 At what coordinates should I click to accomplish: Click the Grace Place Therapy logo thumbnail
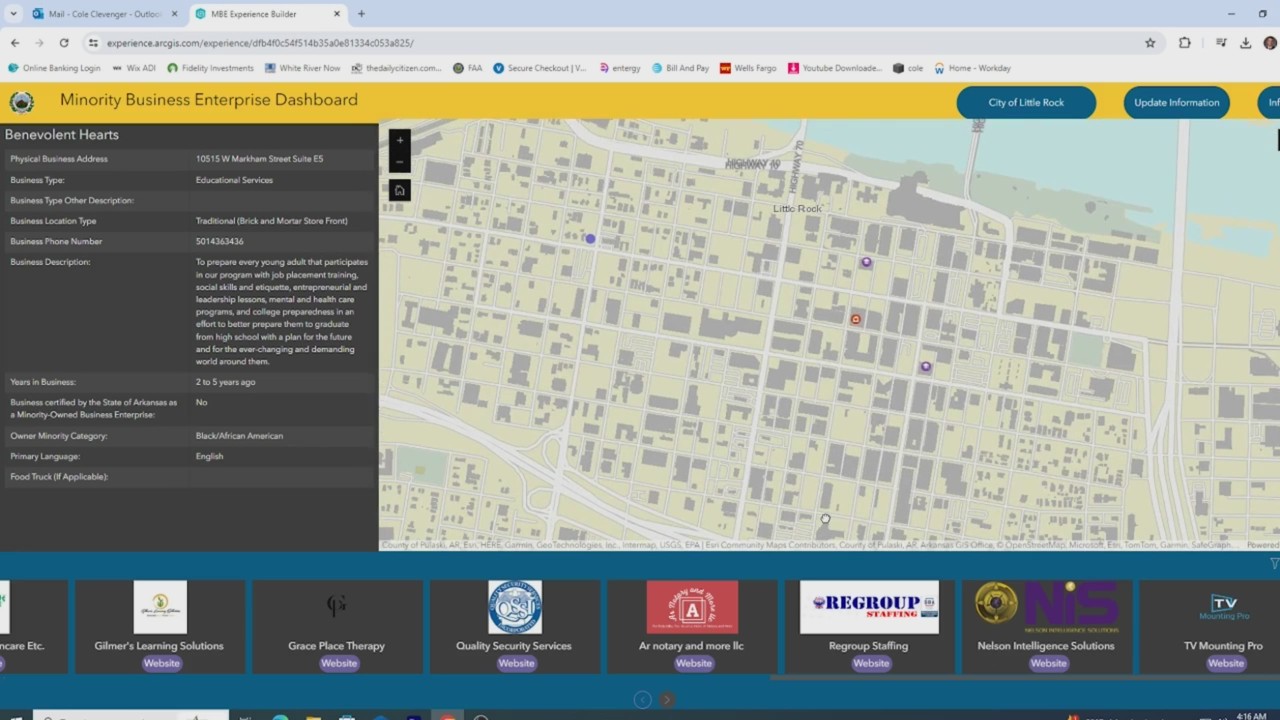click(x=337, y=606)
